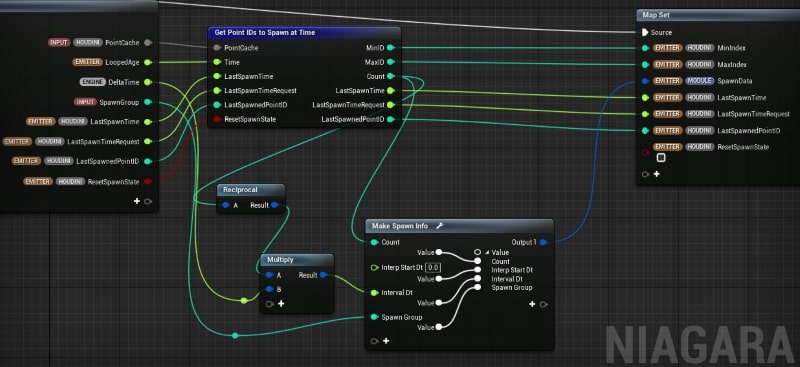The height and width of the screenshot is (367, 800).
Task: Click LastSpawnedPointID output pin on Get Point IDs
Action: coord(390,119)
